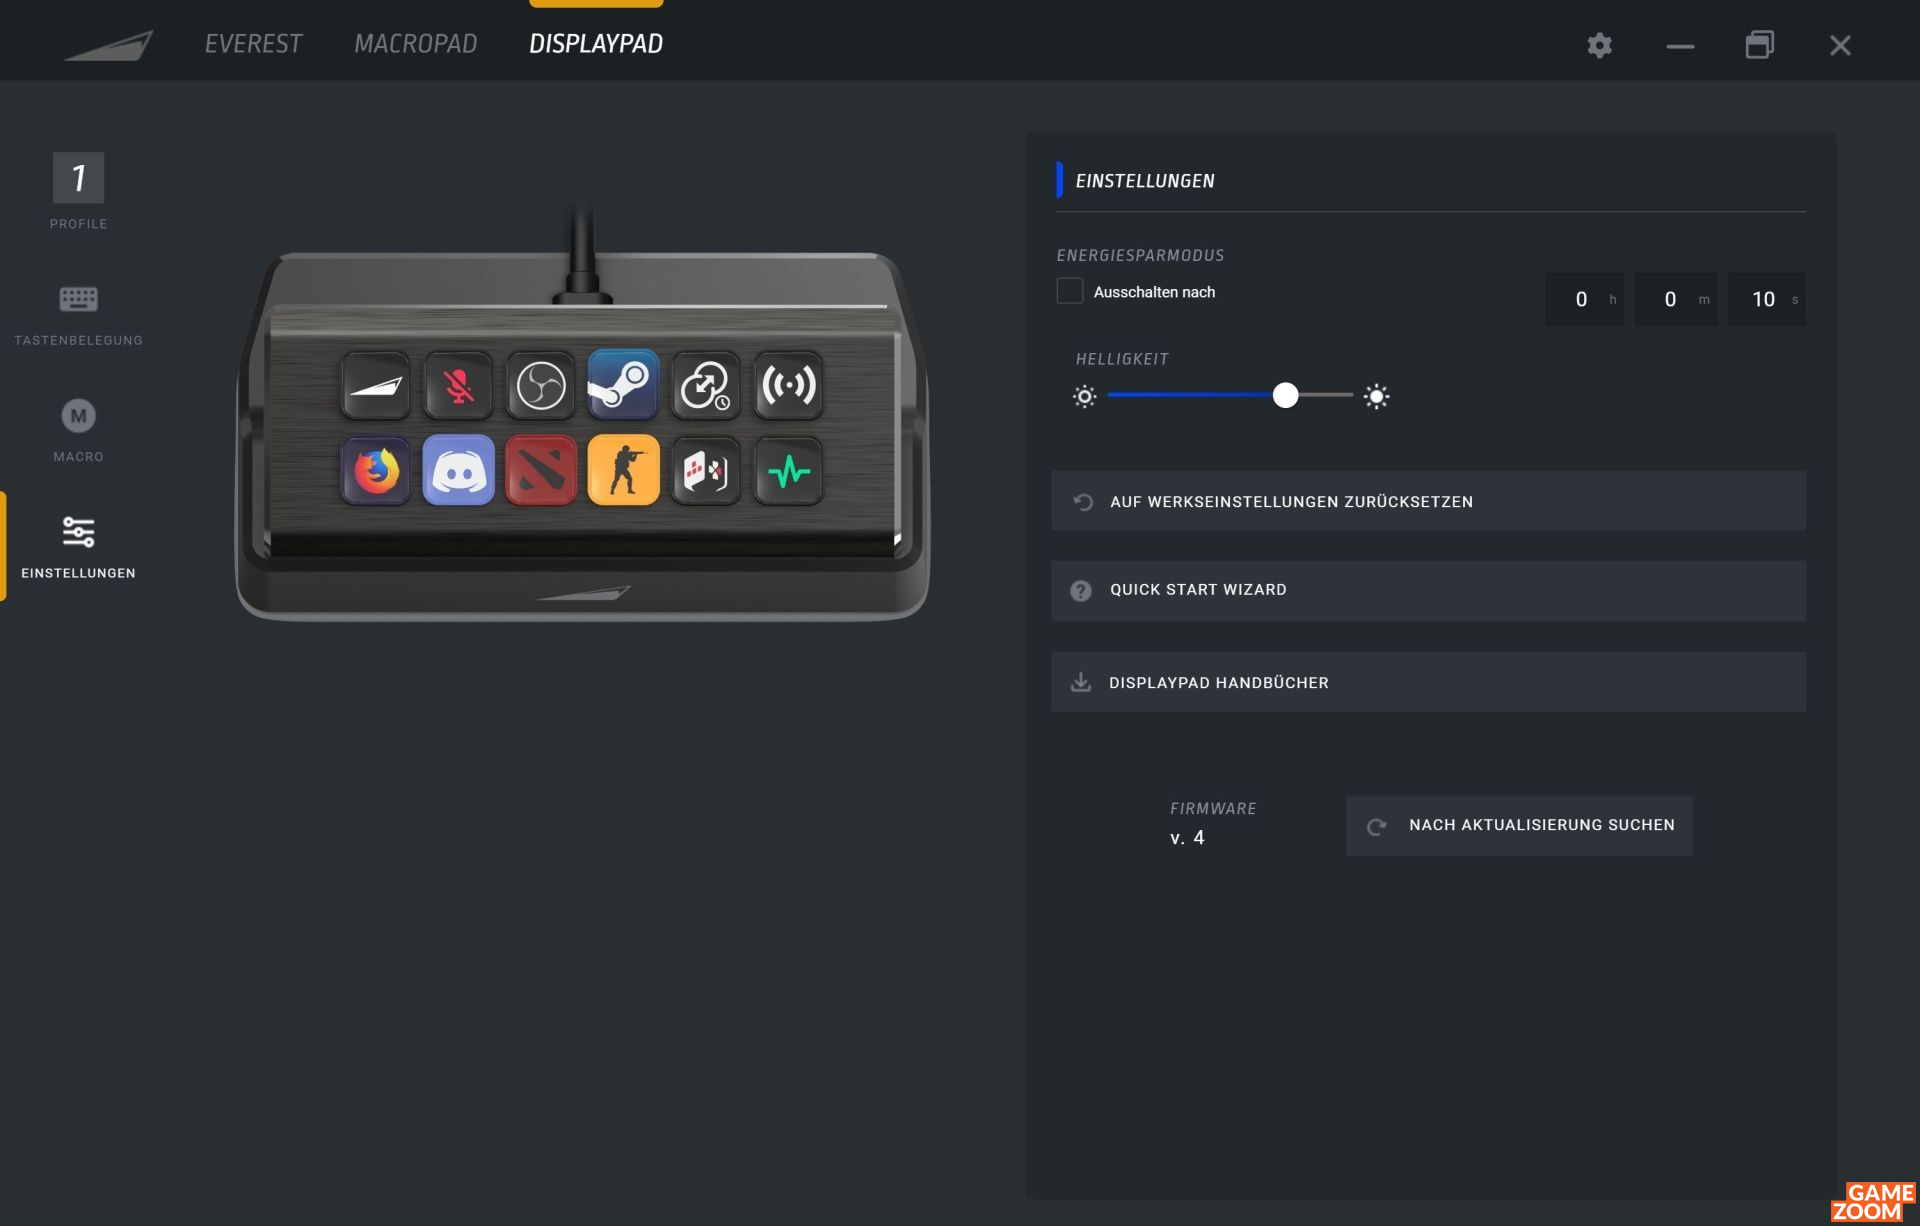The image size is (1920, 1226).
Task: Click the OBS Studio display key
Action: 541,386
